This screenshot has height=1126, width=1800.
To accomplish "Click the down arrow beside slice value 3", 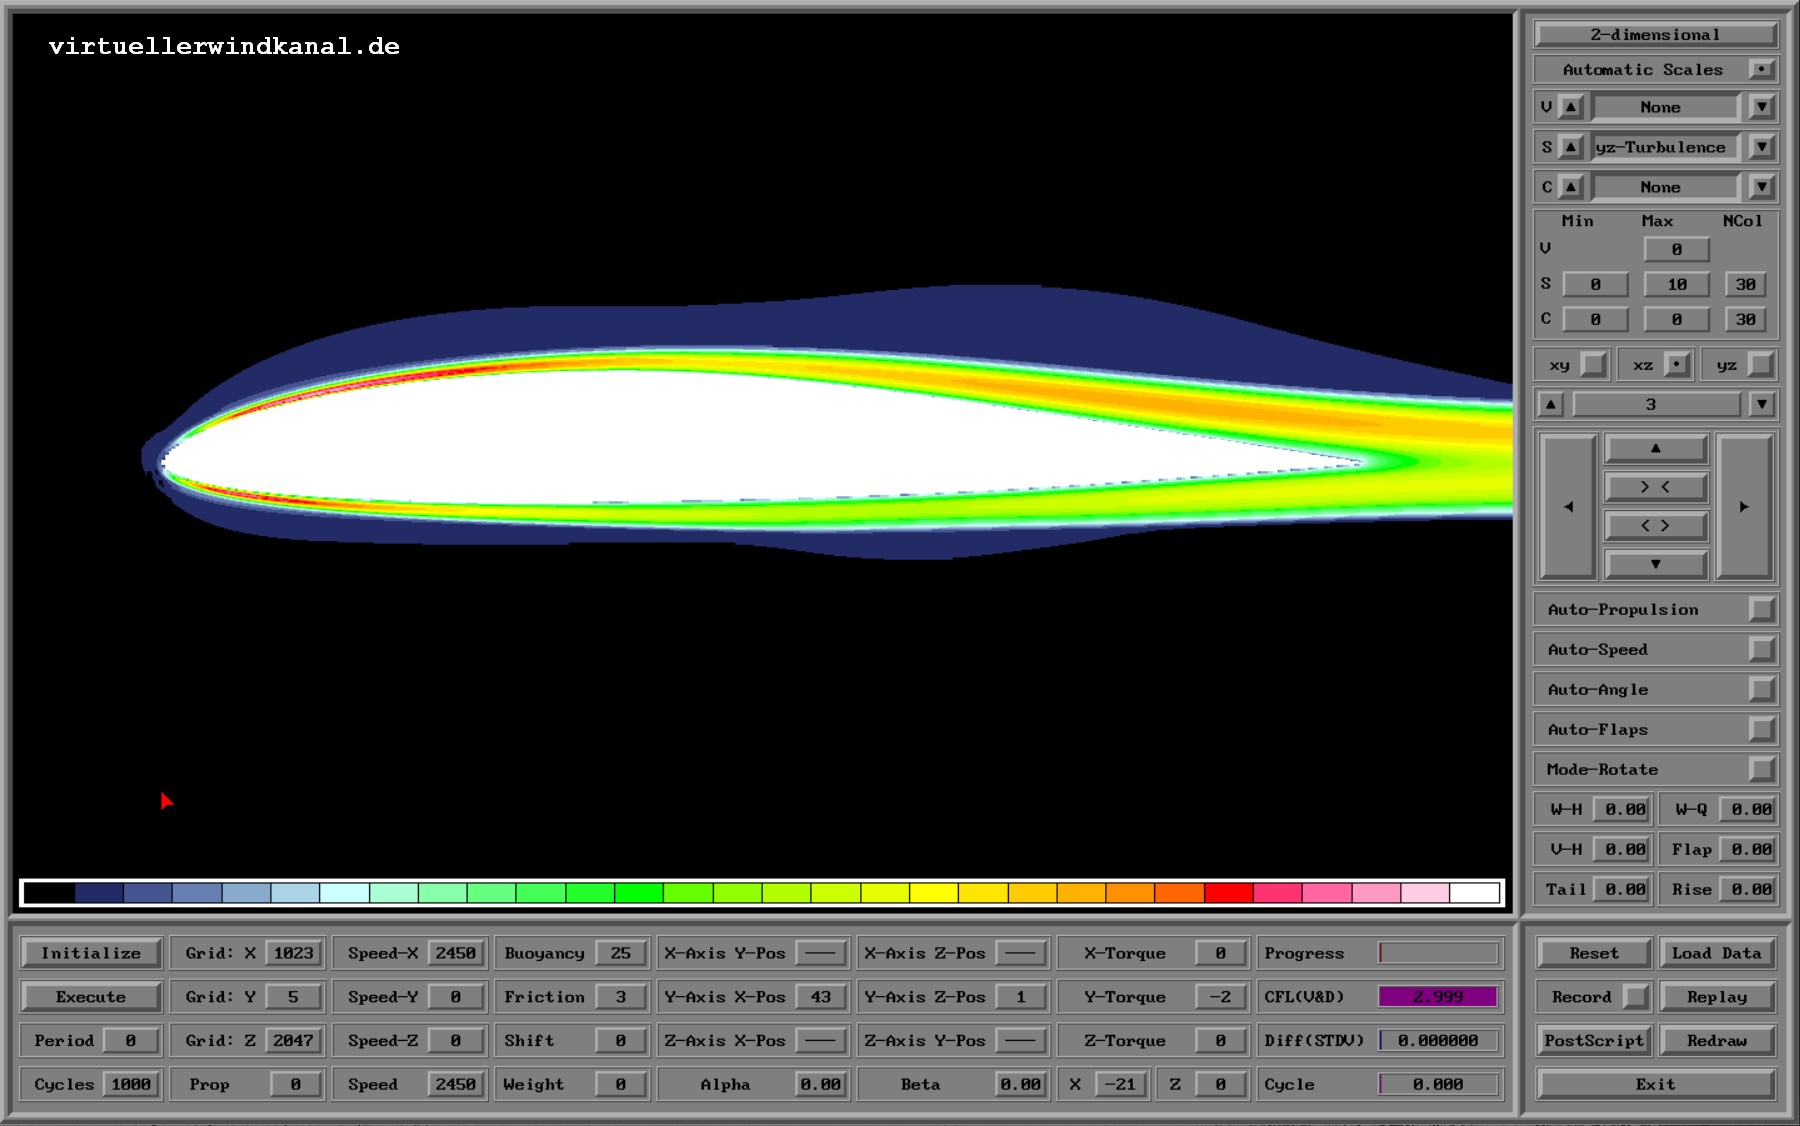I will coord(1761,405).
